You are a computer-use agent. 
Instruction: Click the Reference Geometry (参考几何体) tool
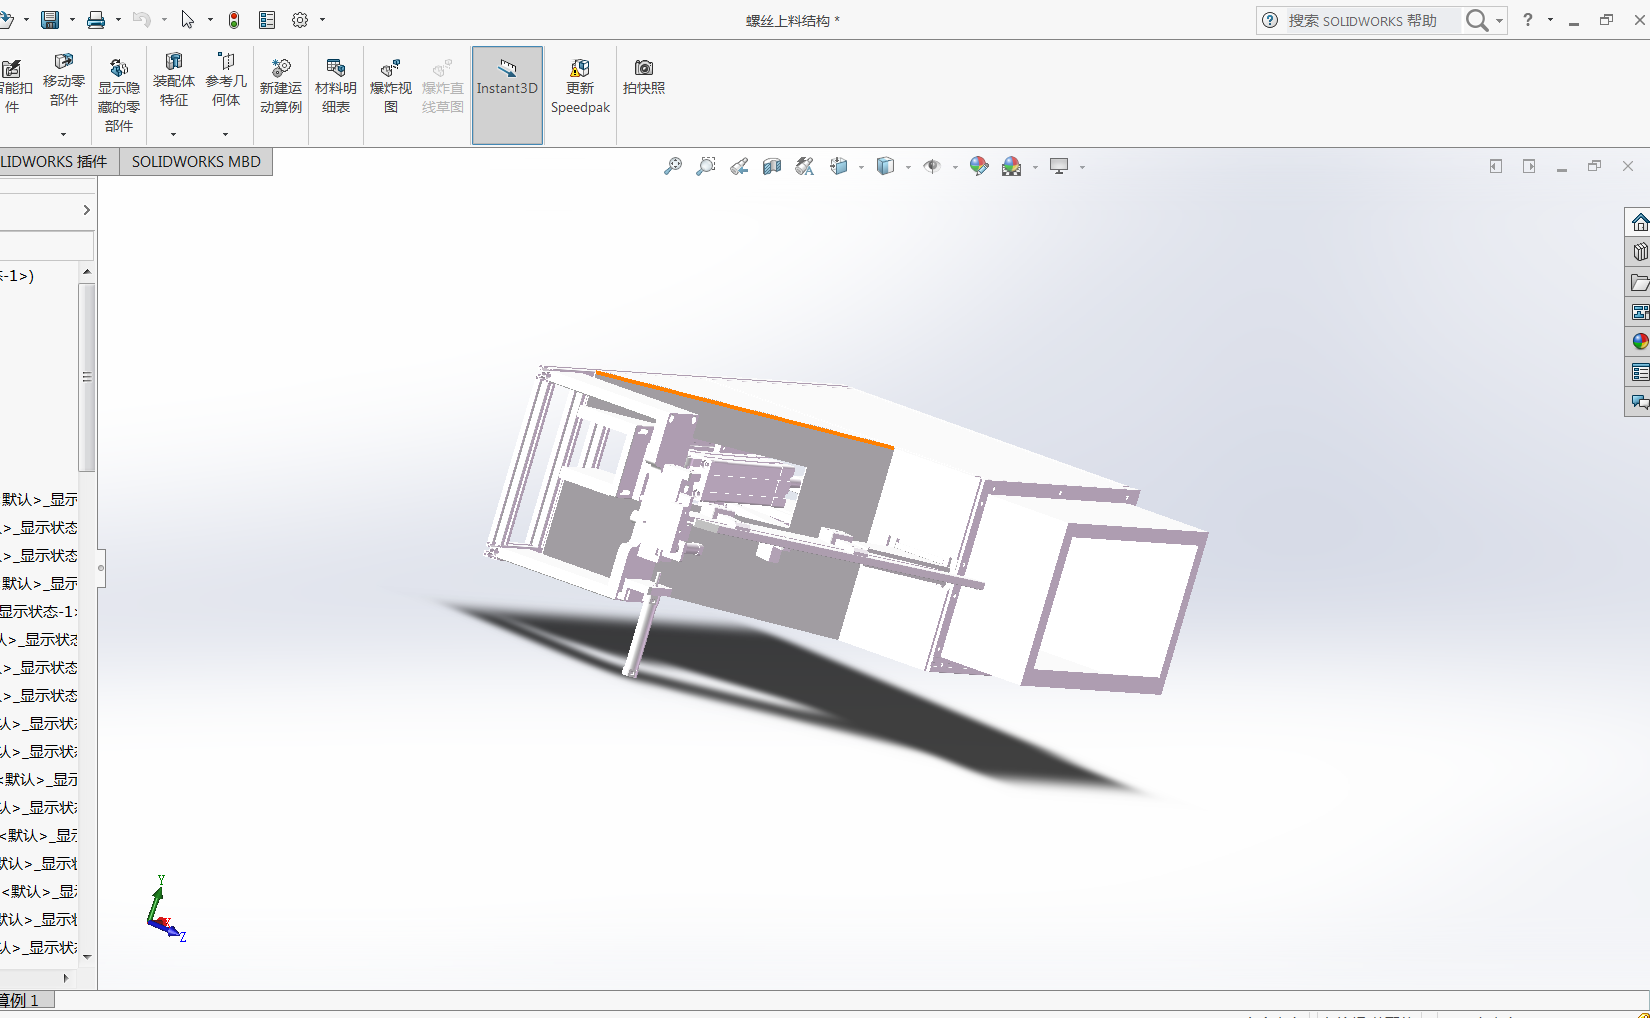pos(226,80)
